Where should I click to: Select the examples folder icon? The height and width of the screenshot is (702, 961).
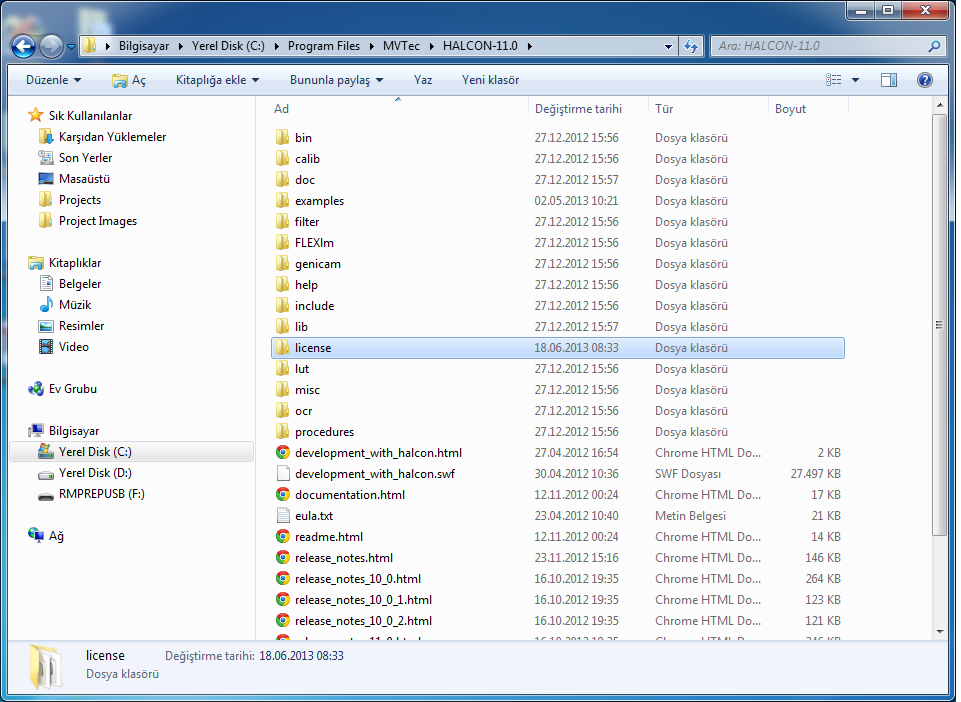(x=282, y=200)
